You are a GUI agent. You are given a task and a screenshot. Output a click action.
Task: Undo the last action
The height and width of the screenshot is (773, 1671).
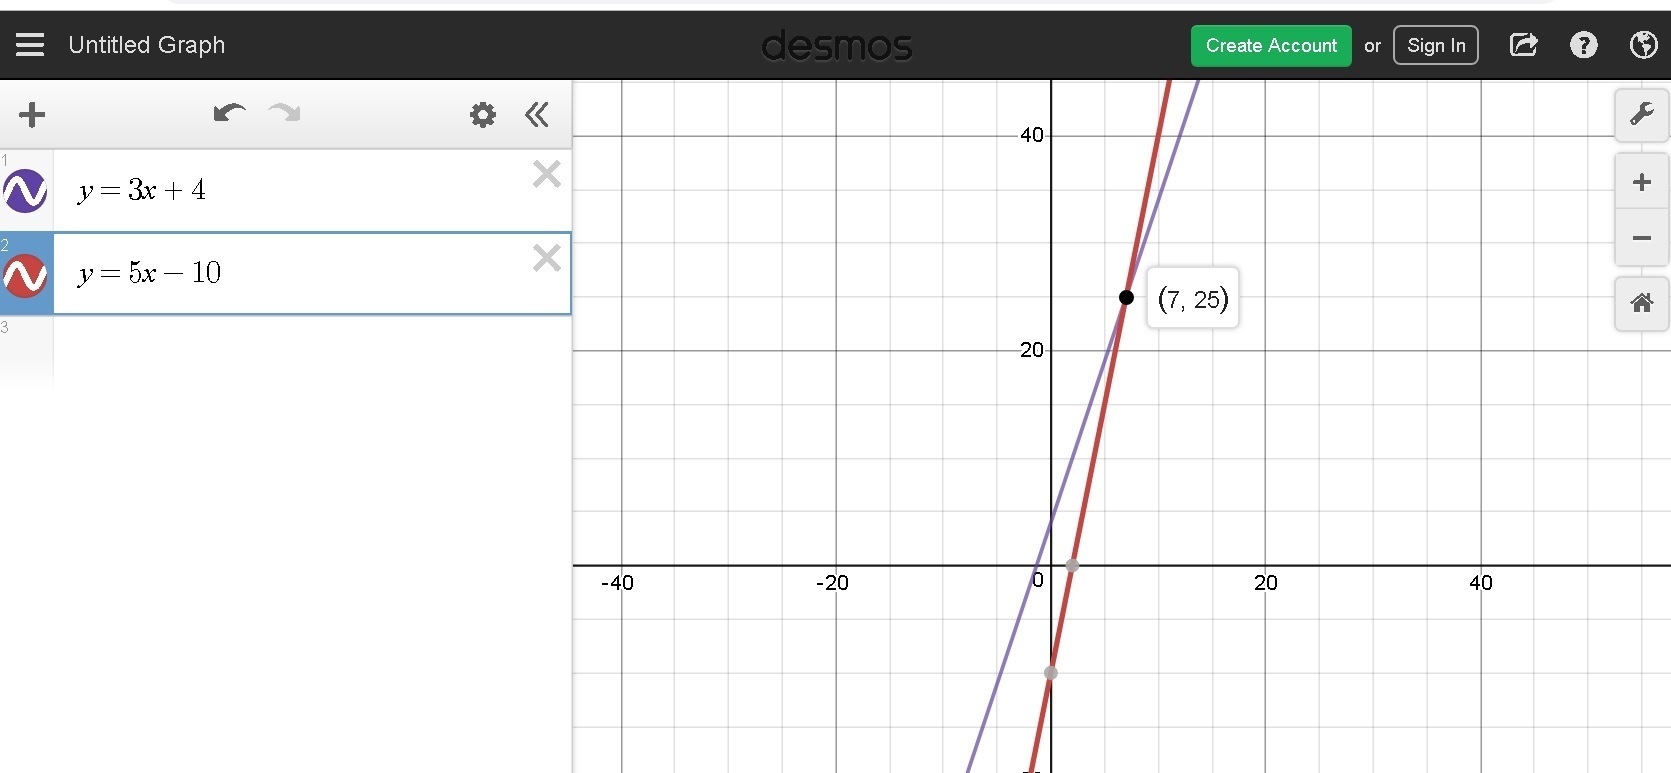229,113
